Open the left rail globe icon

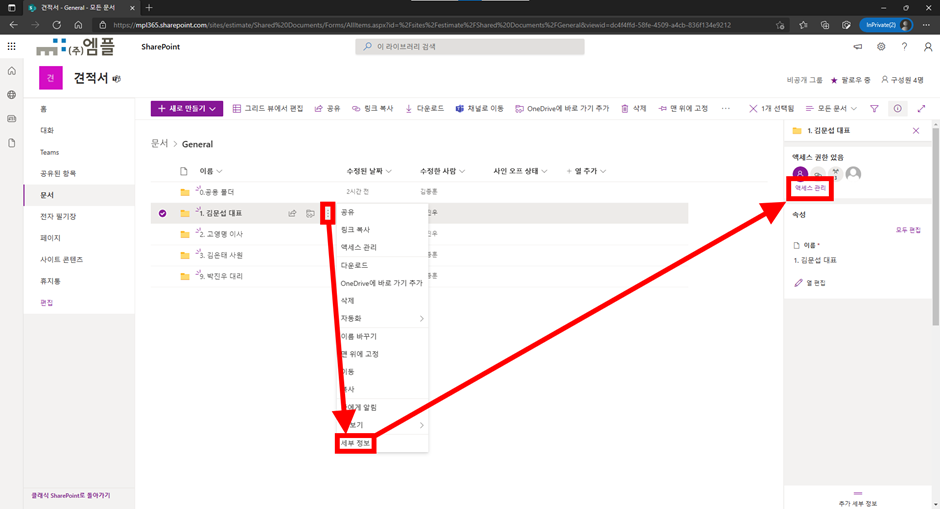[x=11, y=95]
